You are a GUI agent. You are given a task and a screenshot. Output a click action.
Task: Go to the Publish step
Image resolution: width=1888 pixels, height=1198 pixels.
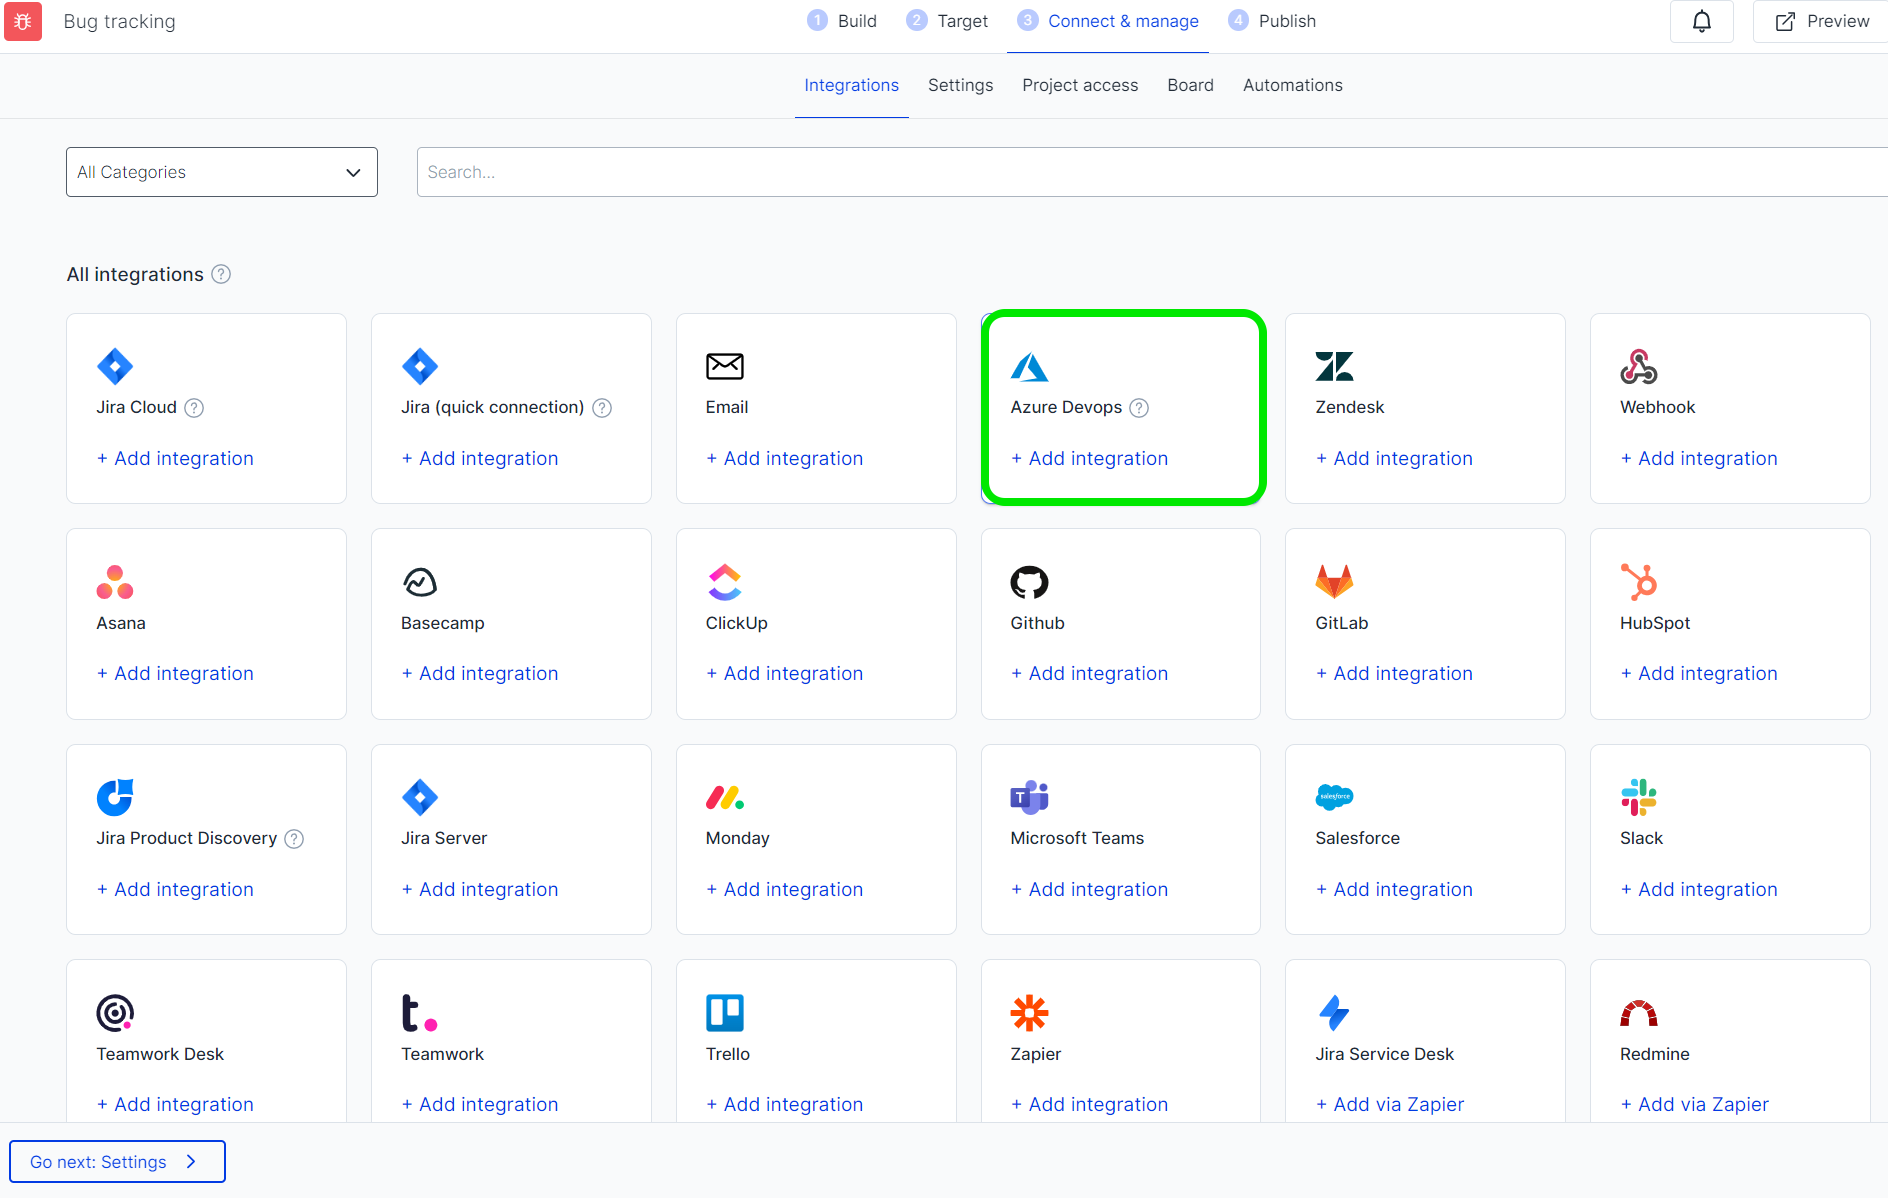click(1272, 21)
